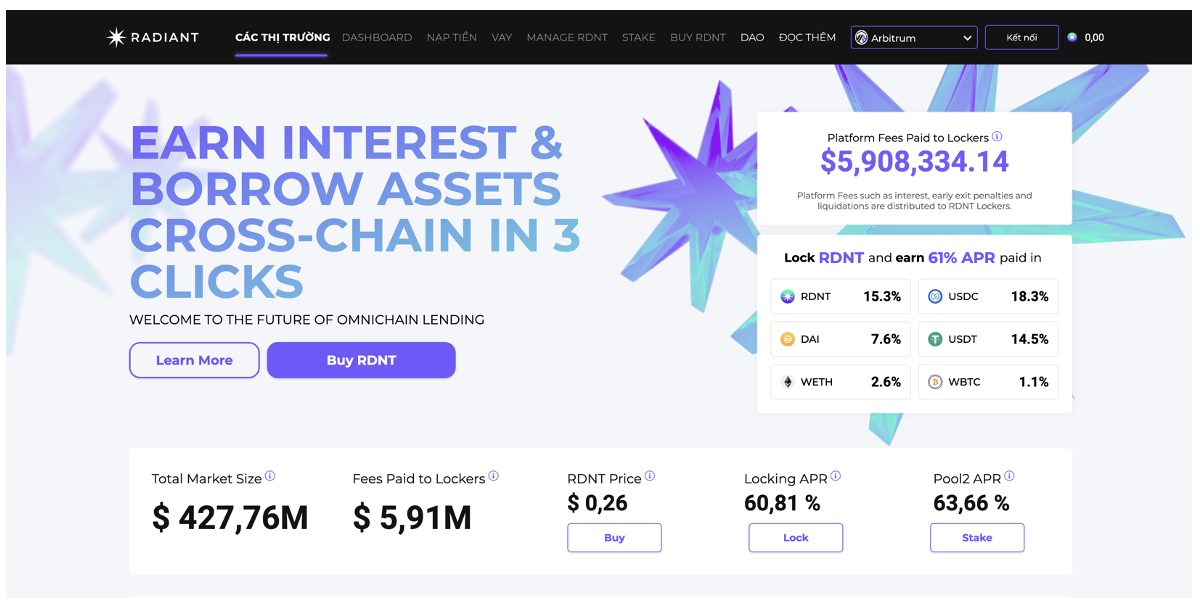Switch to the Stake tab
Screen dimensions: 1200x600
click(x=639, y=38)
